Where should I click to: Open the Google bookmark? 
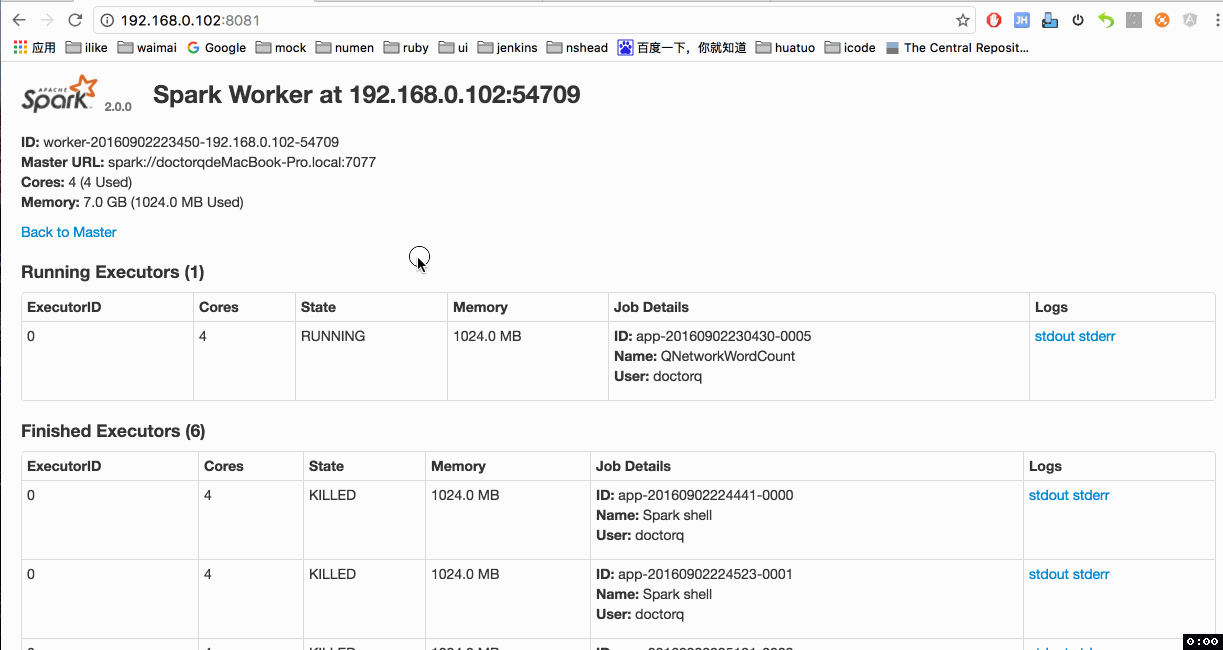[x=216, y=47]
